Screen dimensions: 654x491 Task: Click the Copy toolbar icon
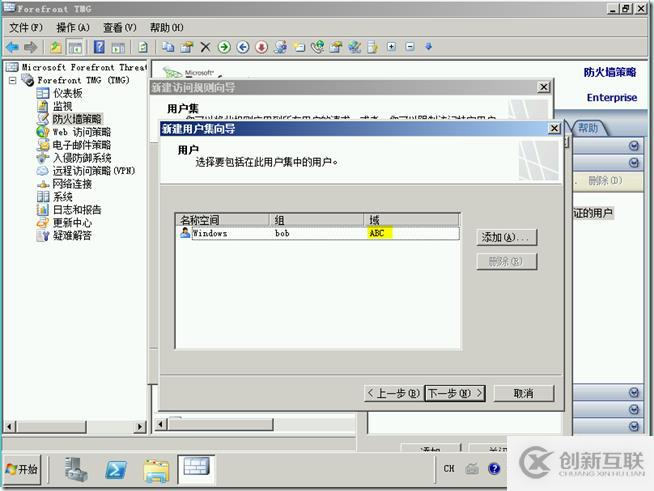tap(168, 47)
